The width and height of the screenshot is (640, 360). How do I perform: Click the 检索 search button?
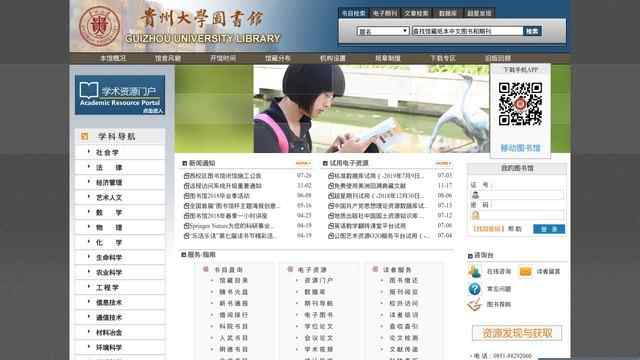pyautogui.click(x=532, y=31)
